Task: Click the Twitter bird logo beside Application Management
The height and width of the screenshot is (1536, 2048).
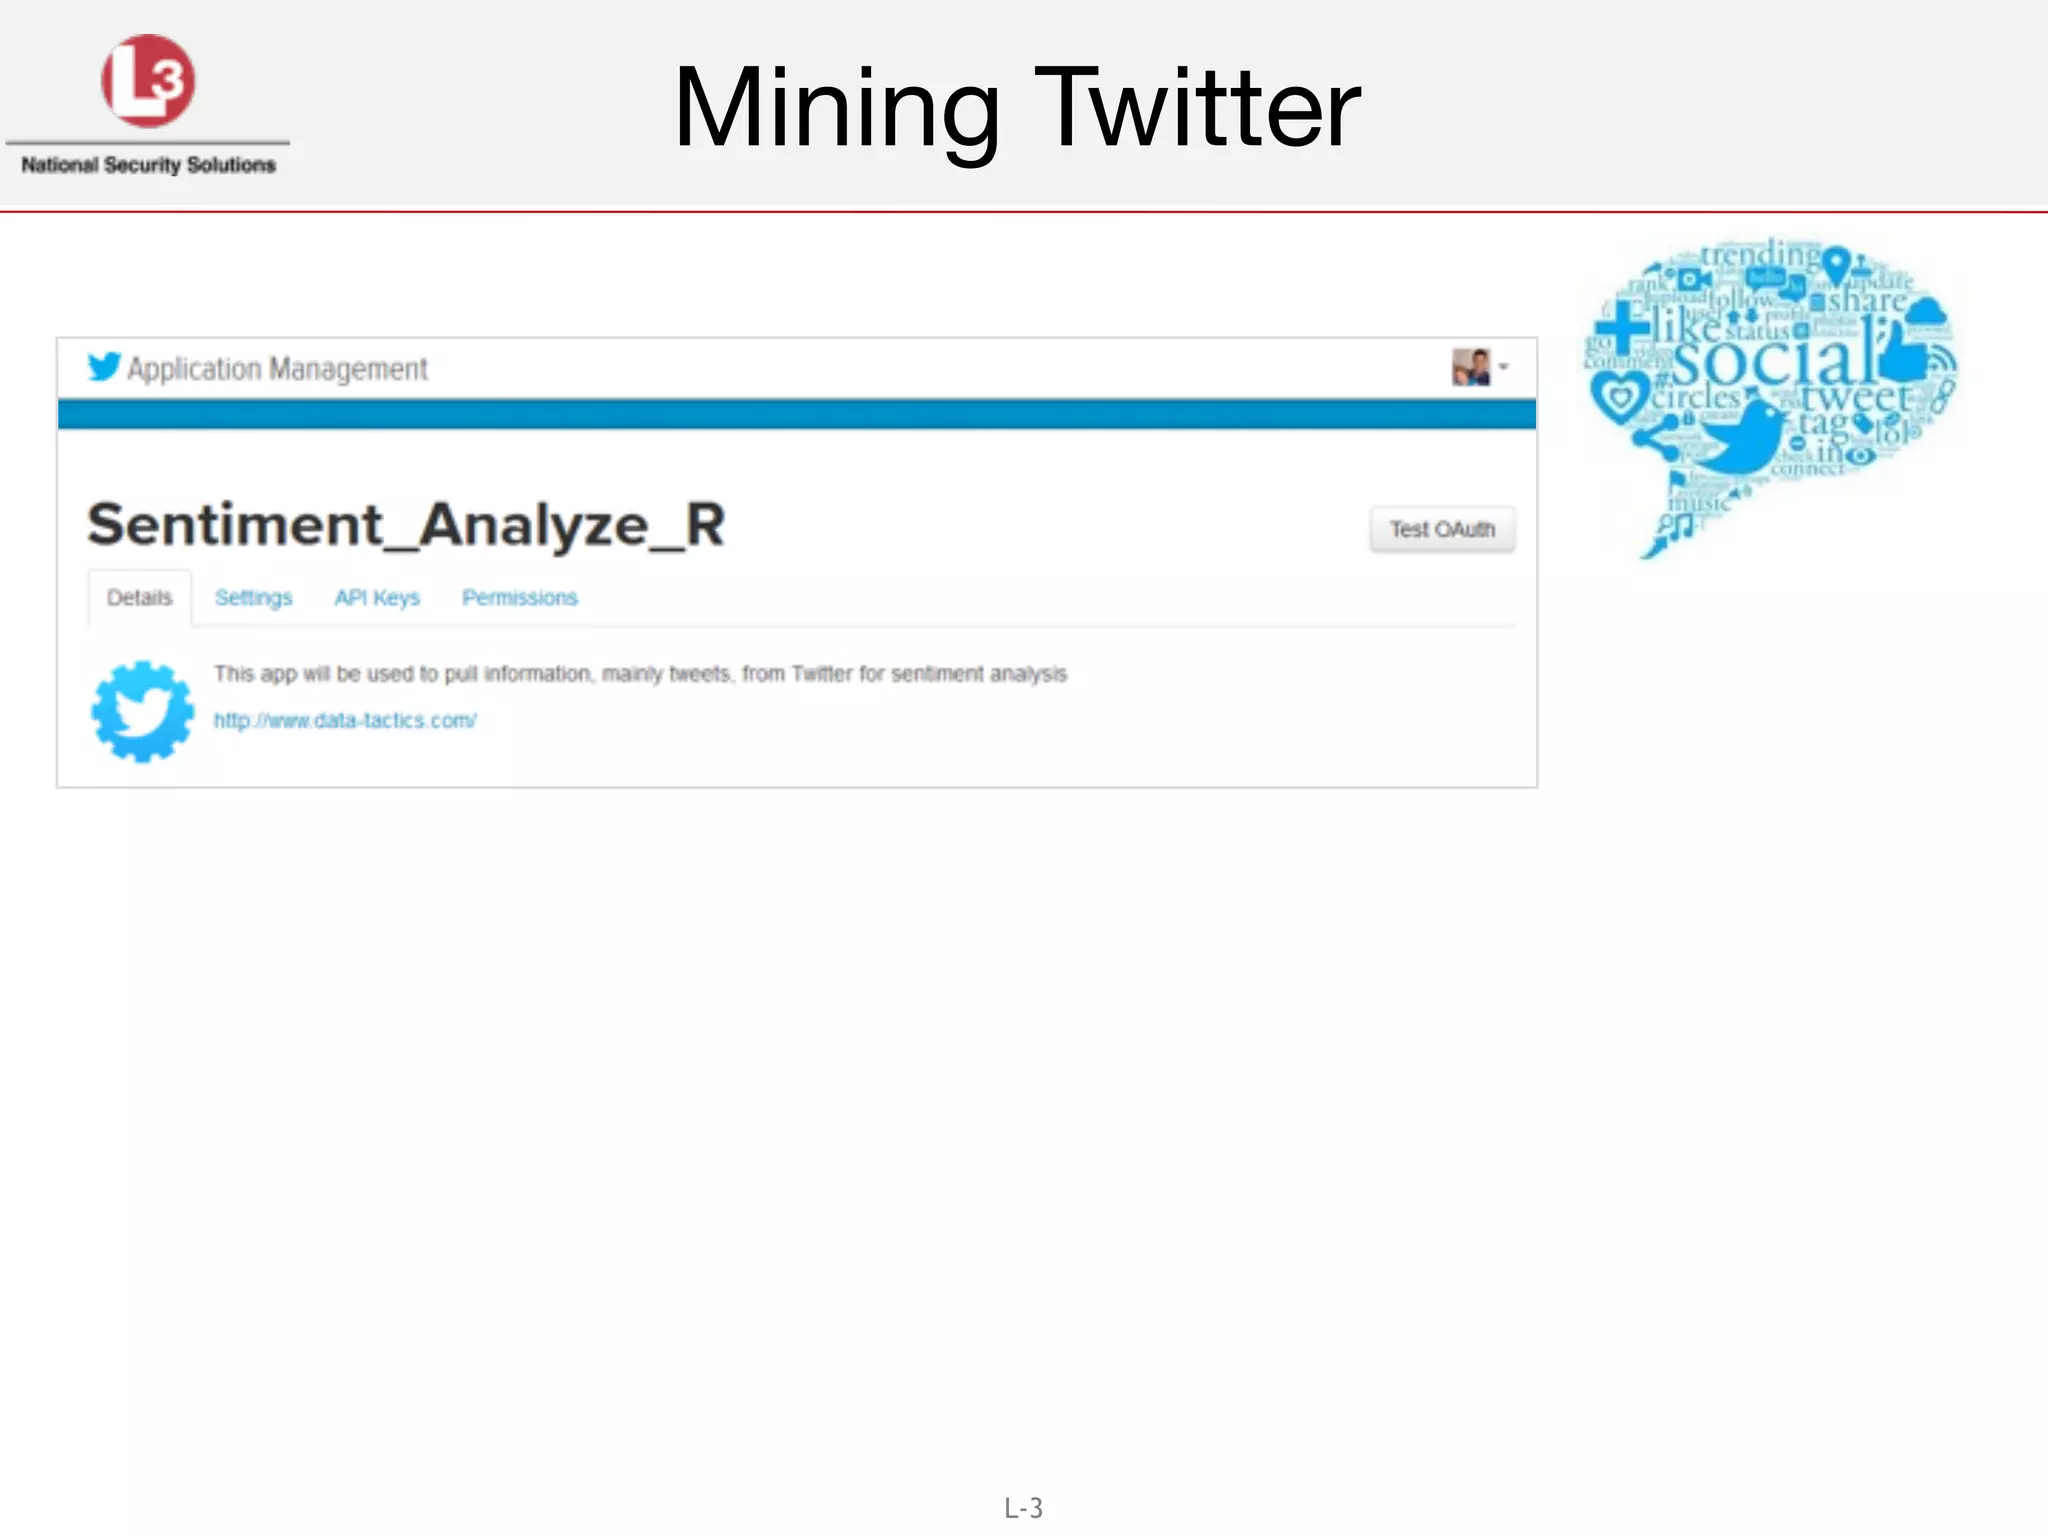Action: 104,367
